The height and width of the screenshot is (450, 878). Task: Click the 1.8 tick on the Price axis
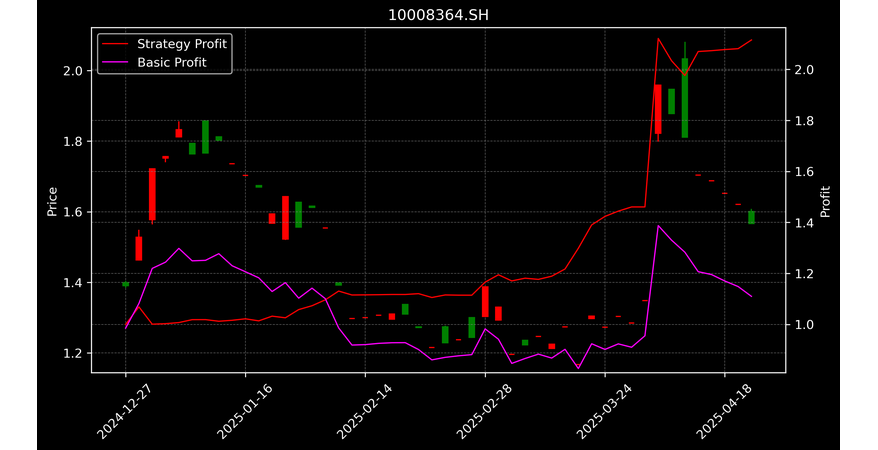pyautogui.click(x=74, y=142)
